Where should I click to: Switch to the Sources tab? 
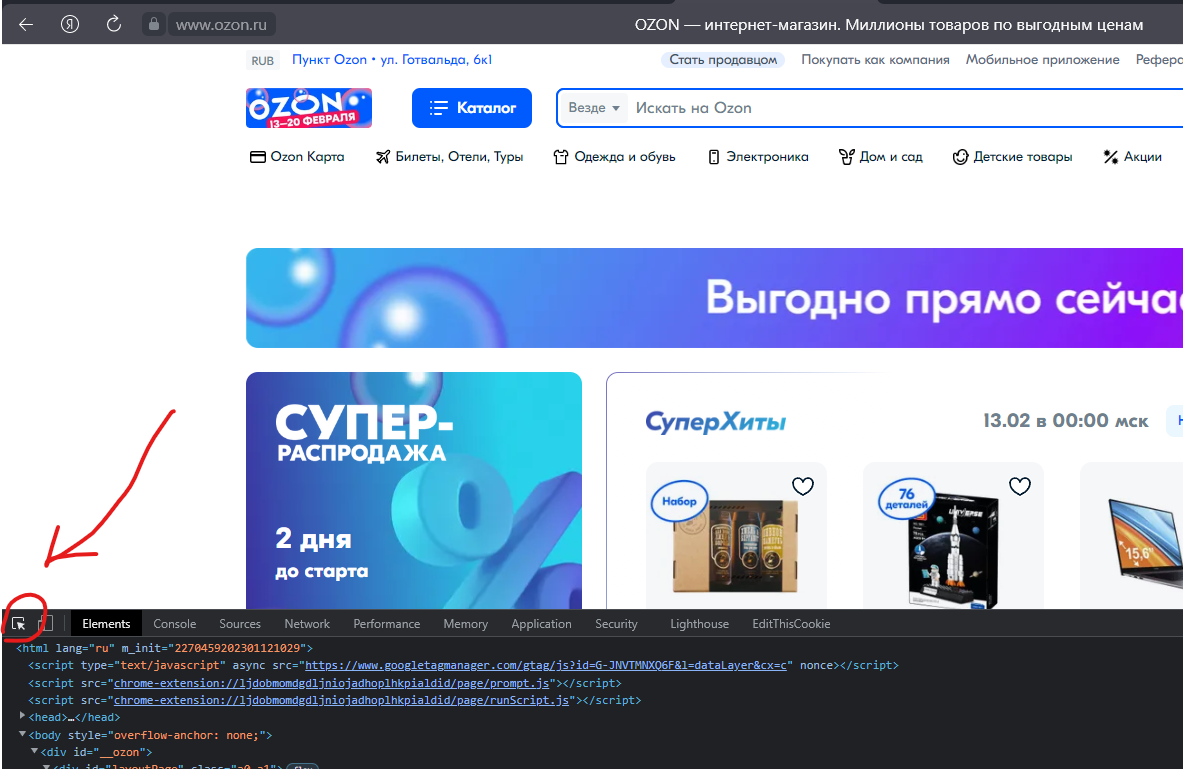240,624
